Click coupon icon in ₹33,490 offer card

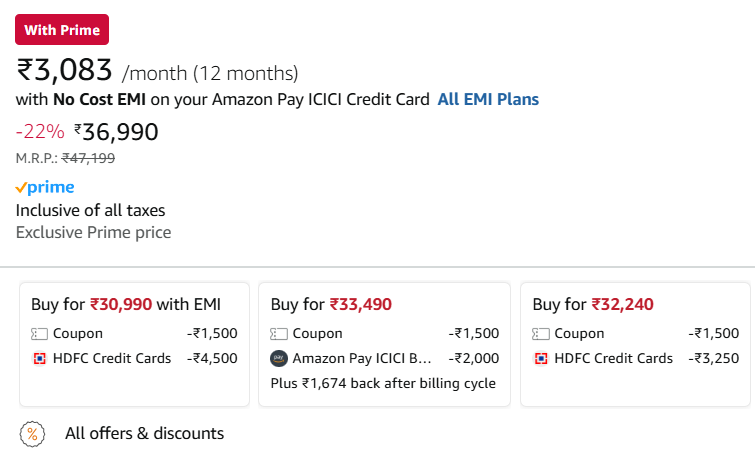[279, 334]
